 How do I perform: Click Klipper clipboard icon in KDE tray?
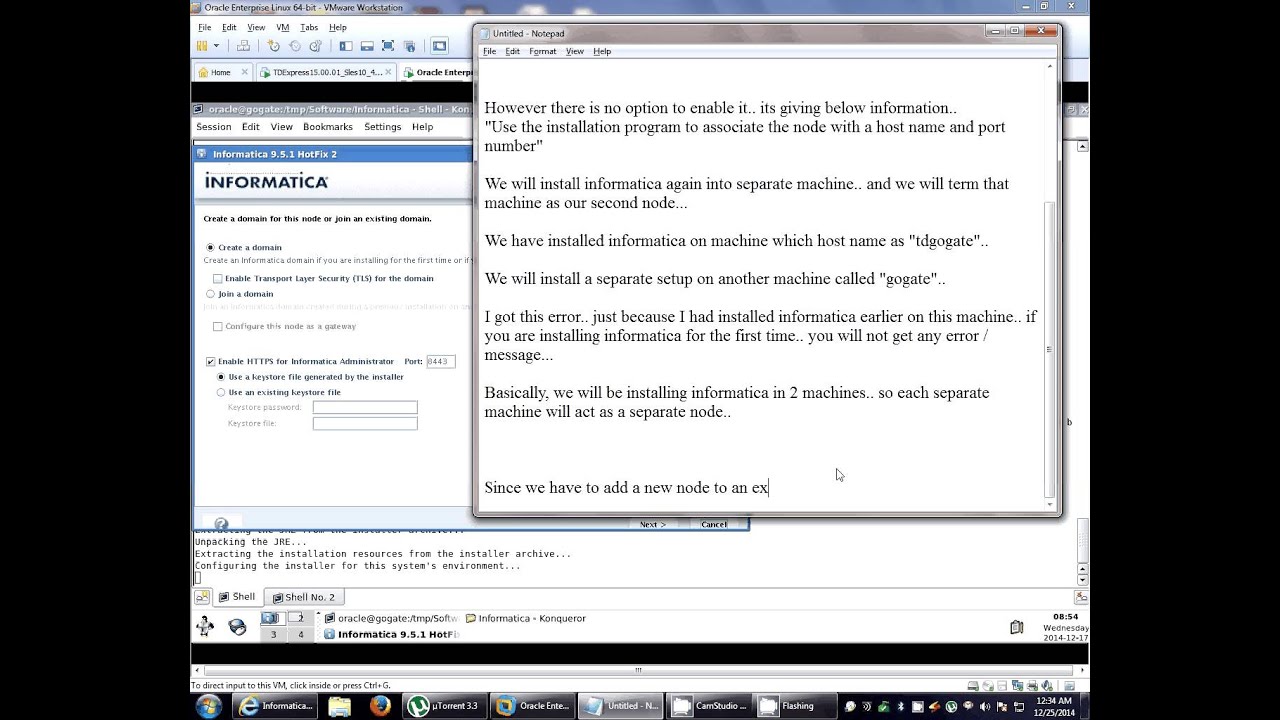(1017, 627)
